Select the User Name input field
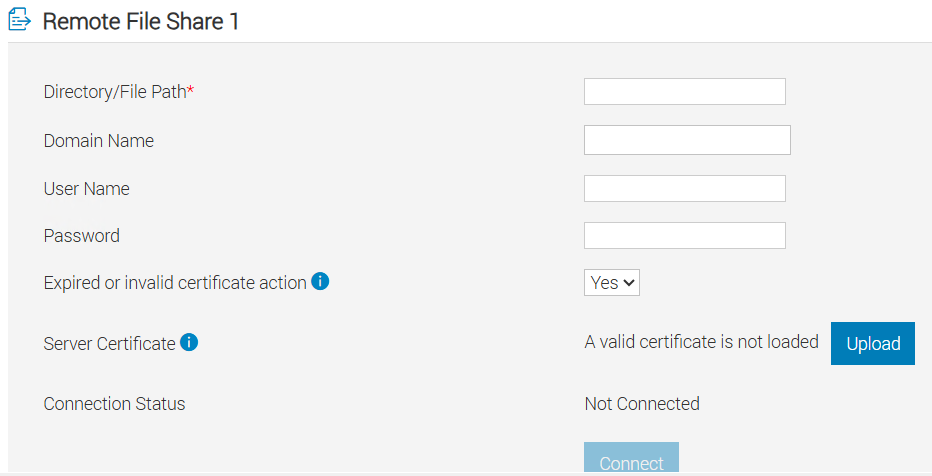This screenshot has height=476, width=932. (684, 189)
